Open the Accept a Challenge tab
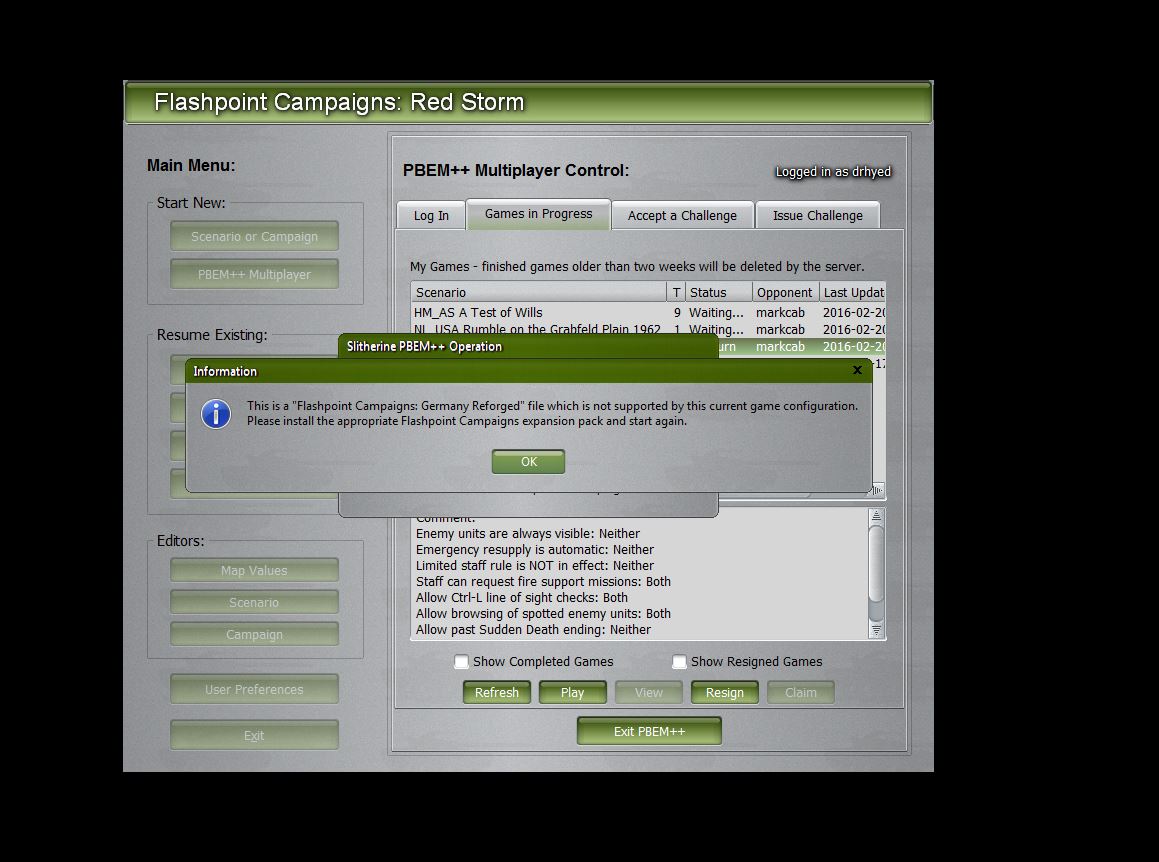The height and width of the screenshot is (862, 1159). click(x=682, y=215)
